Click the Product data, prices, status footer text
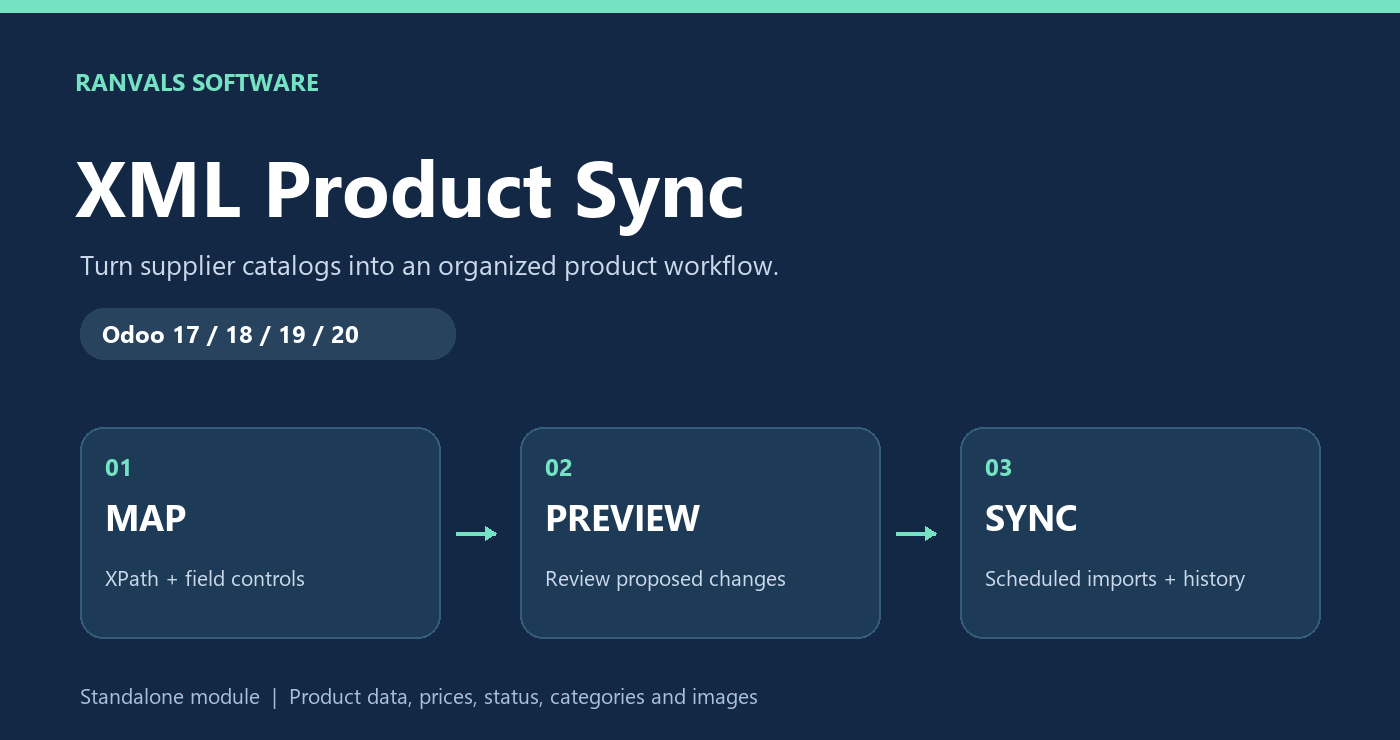This screenshot has height=740, width=1400. [x=523, y=697]
